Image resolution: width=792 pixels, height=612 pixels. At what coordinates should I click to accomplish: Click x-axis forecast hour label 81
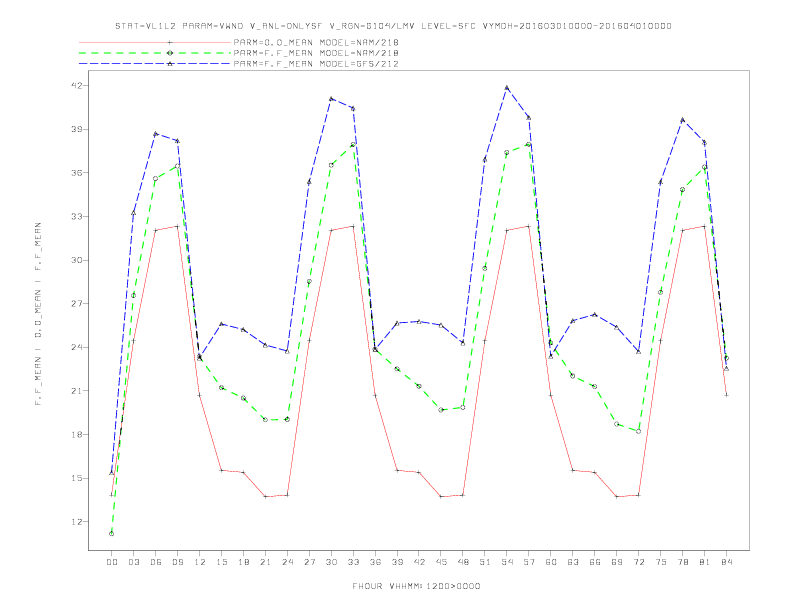(x=705, y=562)
